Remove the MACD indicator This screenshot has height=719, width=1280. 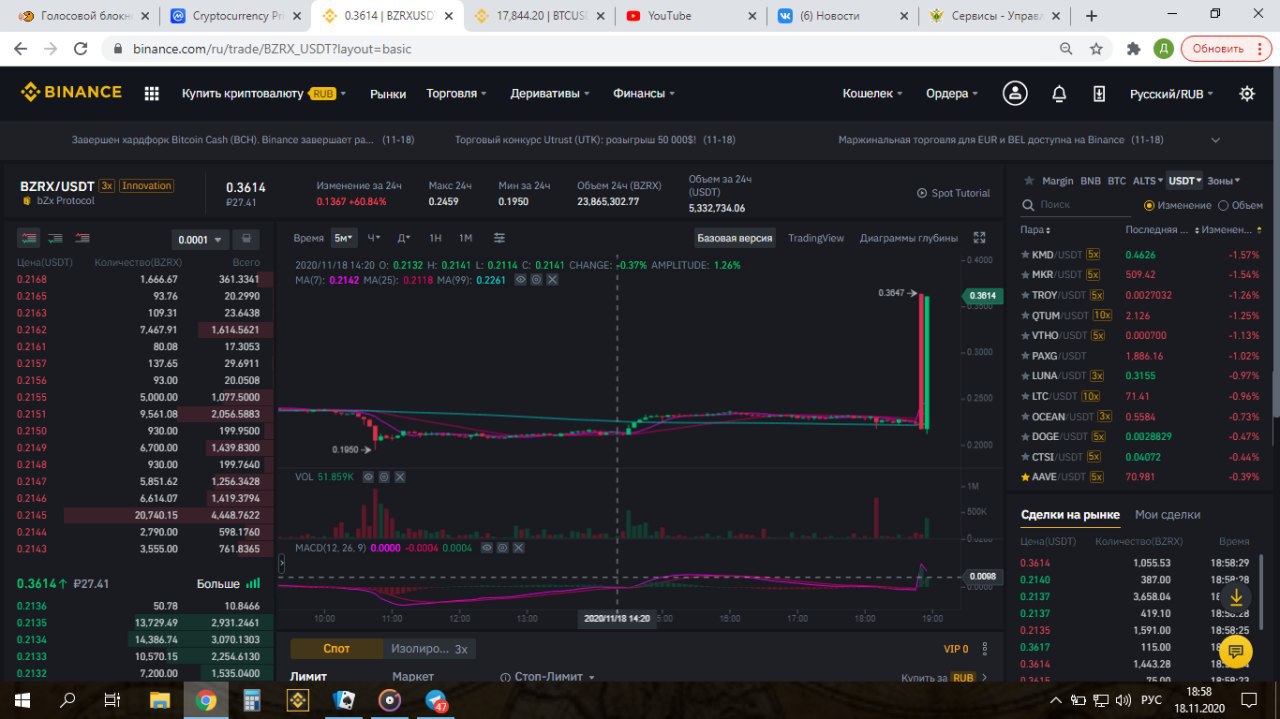pyautogui.click(x=519, y=548)
